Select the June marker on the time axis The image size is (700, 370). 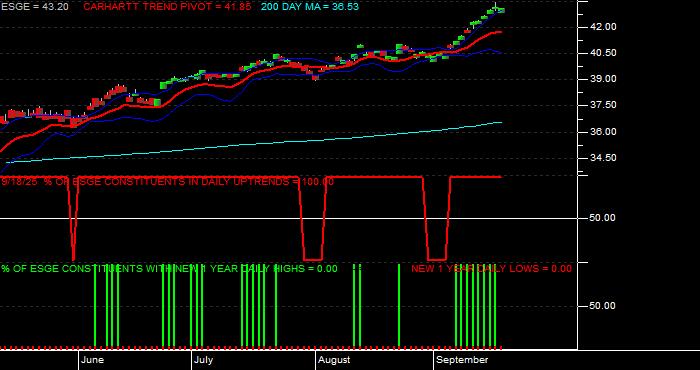(x=93, y=360)
